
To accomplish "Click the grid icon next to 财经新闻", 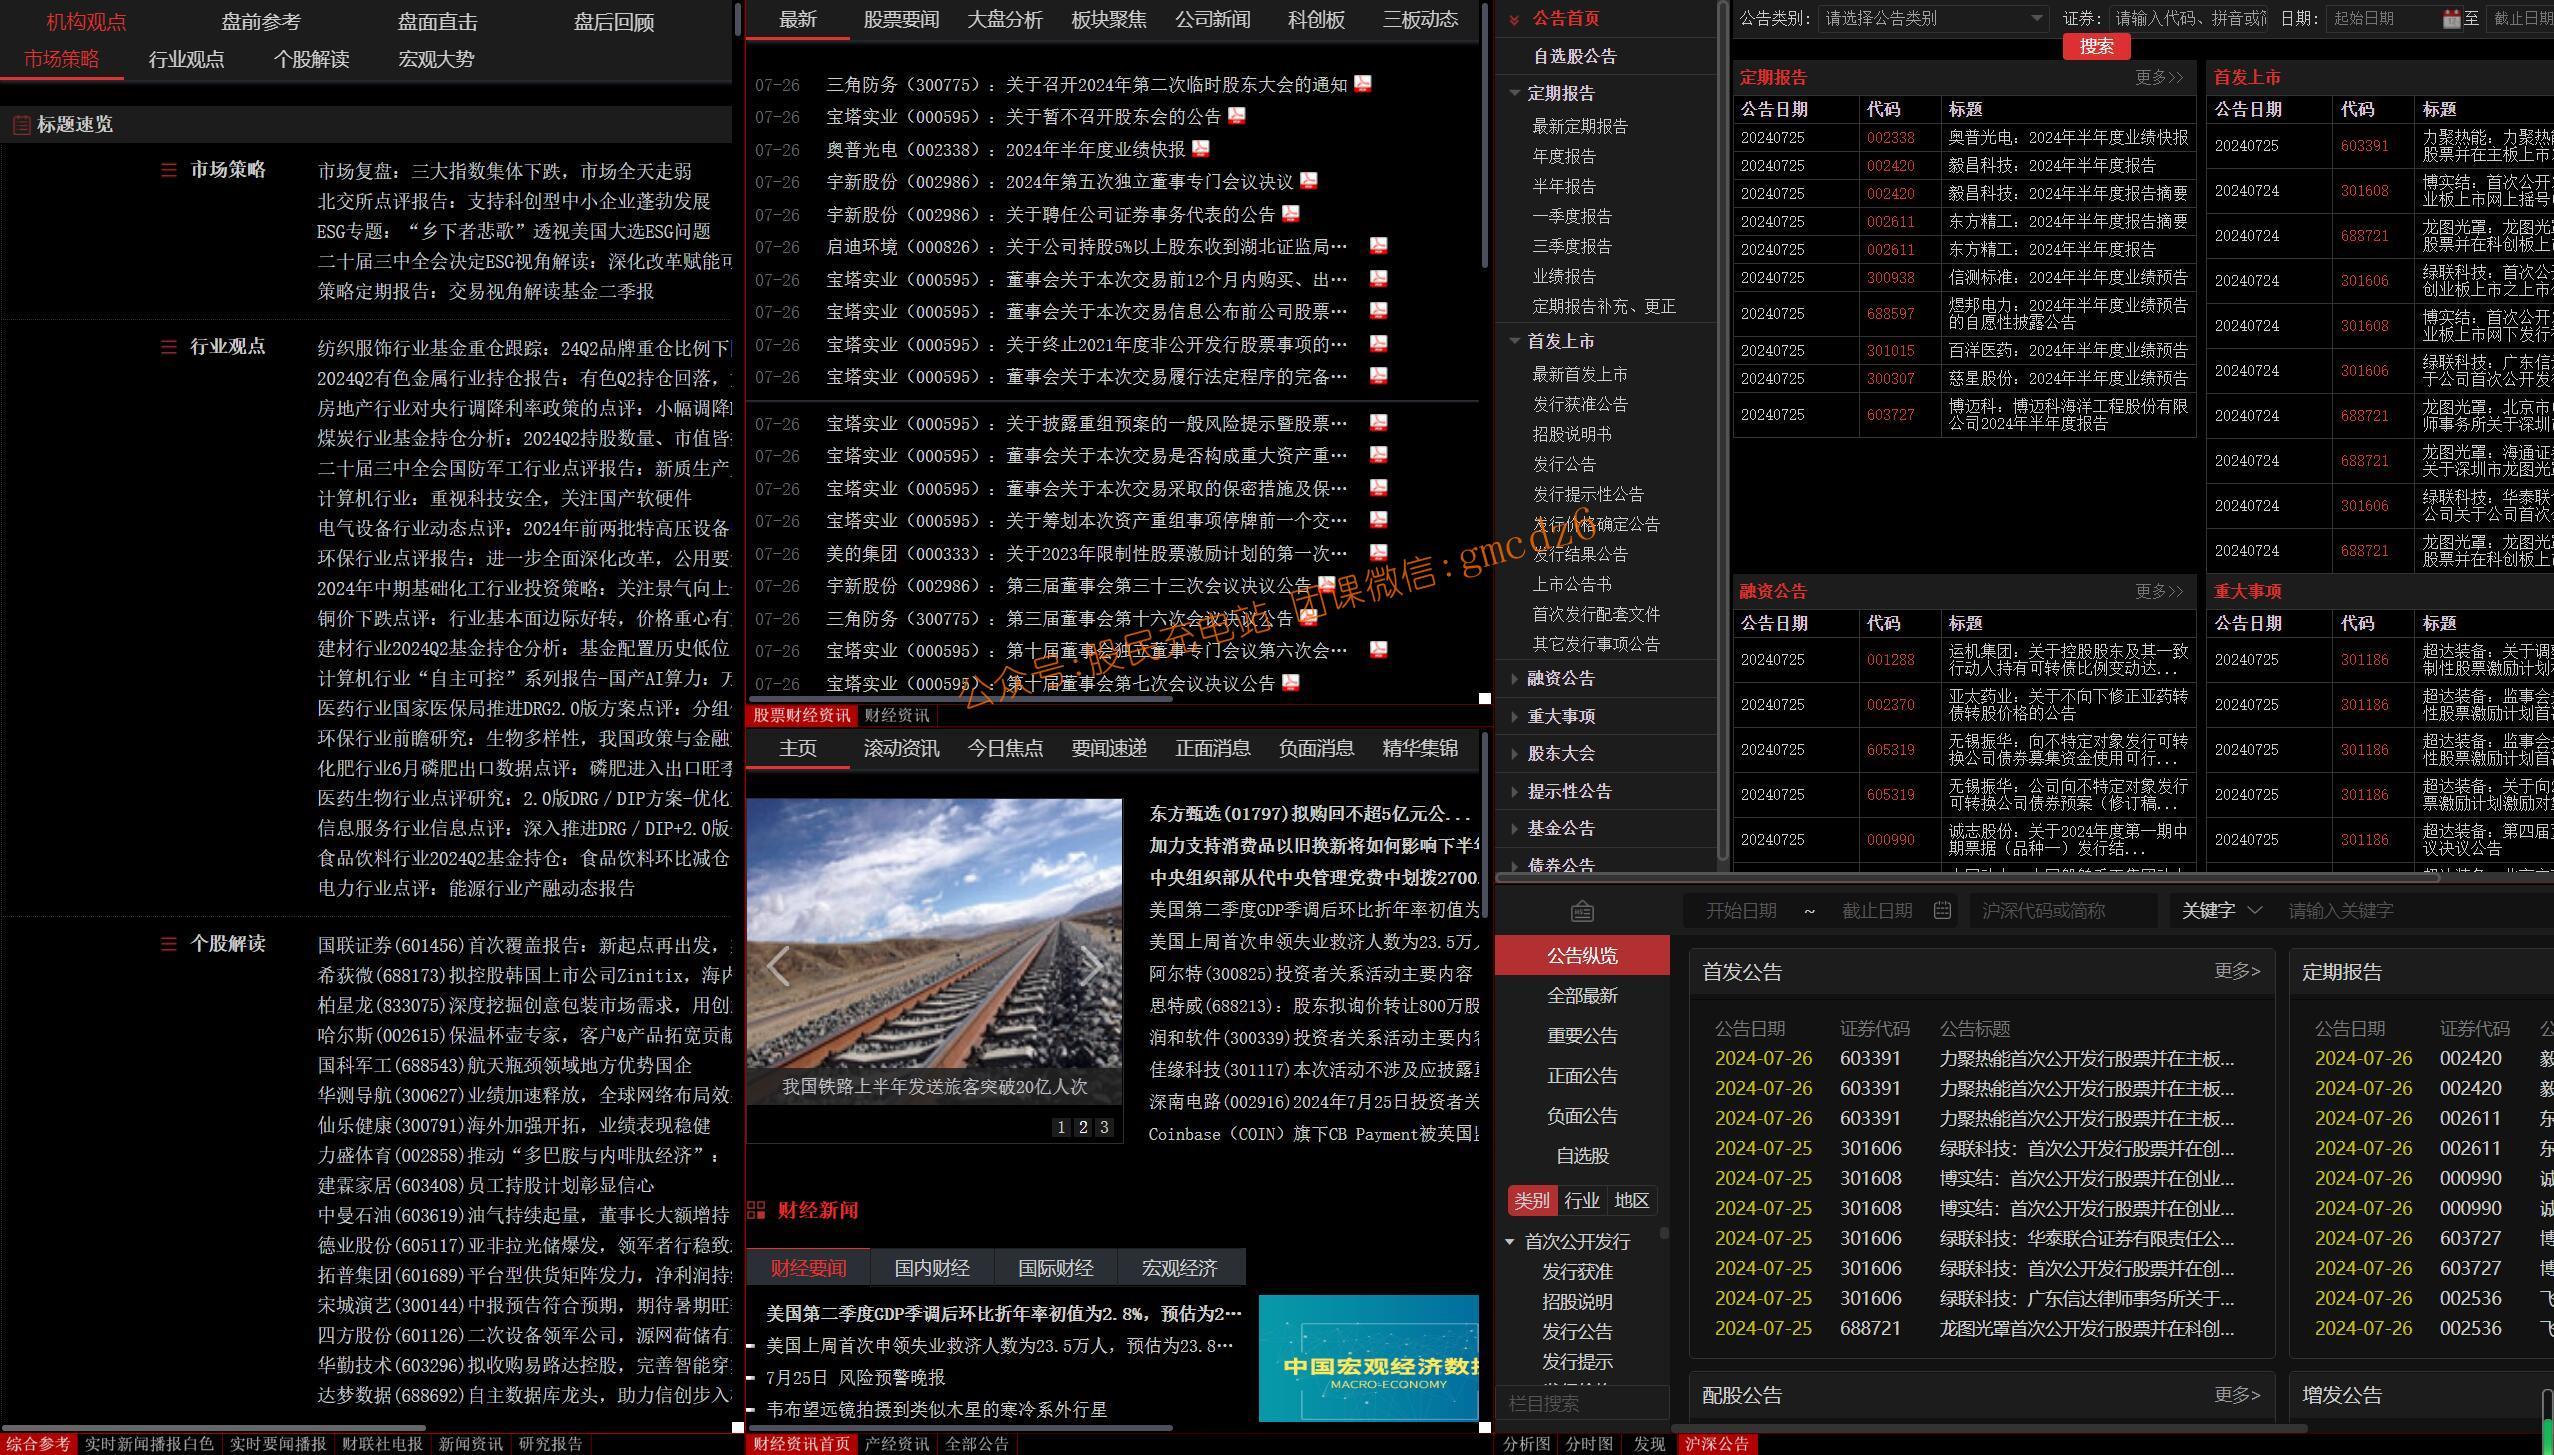I will point(757,1210).
